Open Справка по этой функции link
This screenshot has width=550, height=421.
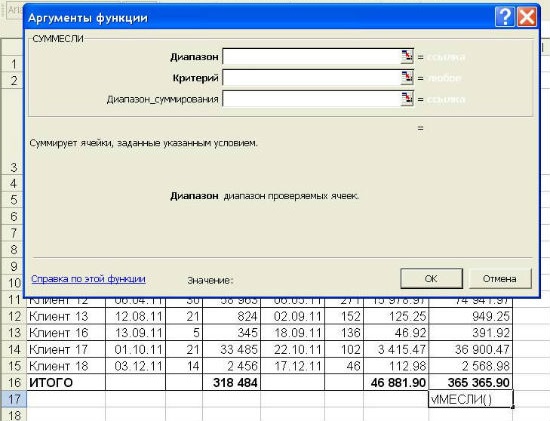tap(88, 279)
